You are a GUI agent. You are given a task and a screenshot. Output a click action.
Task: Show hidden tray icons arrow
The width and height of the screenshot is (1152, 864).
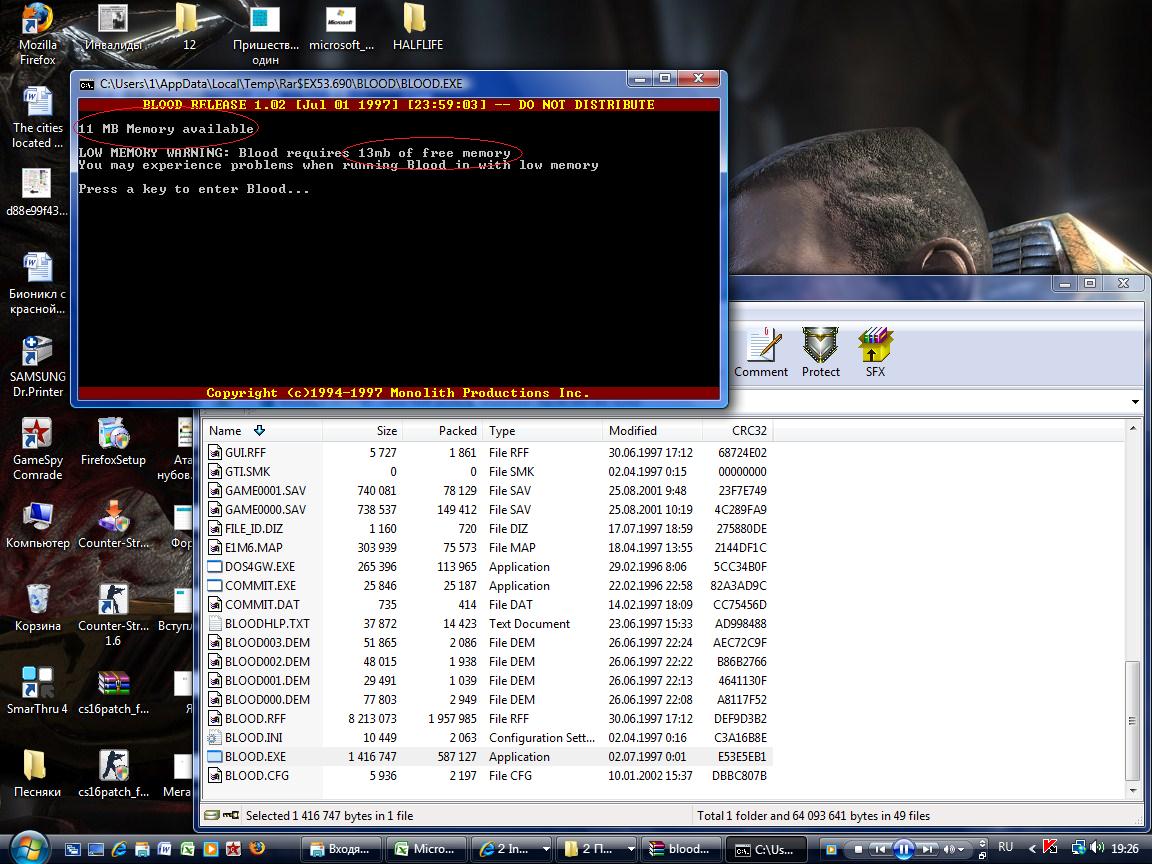[x=1032, y=849]
